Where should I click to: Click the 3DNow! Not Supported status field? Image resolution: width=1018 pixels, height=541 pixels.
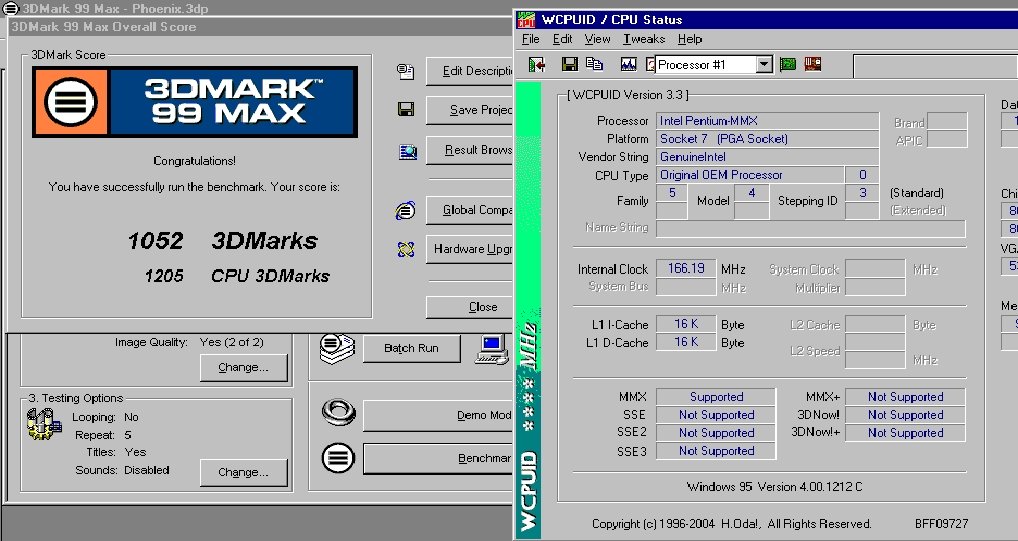tap(905, 415)
